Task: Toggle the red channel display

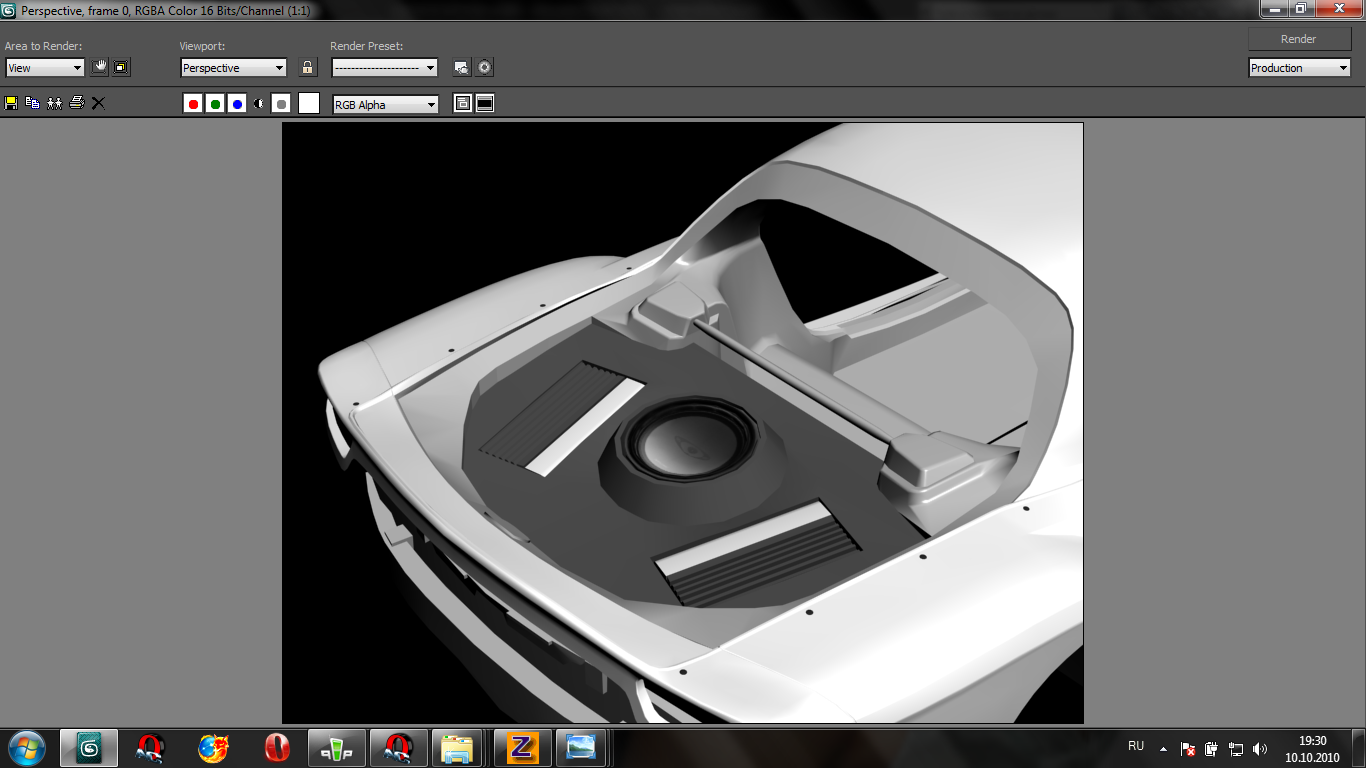Action: tap(193, 104)
